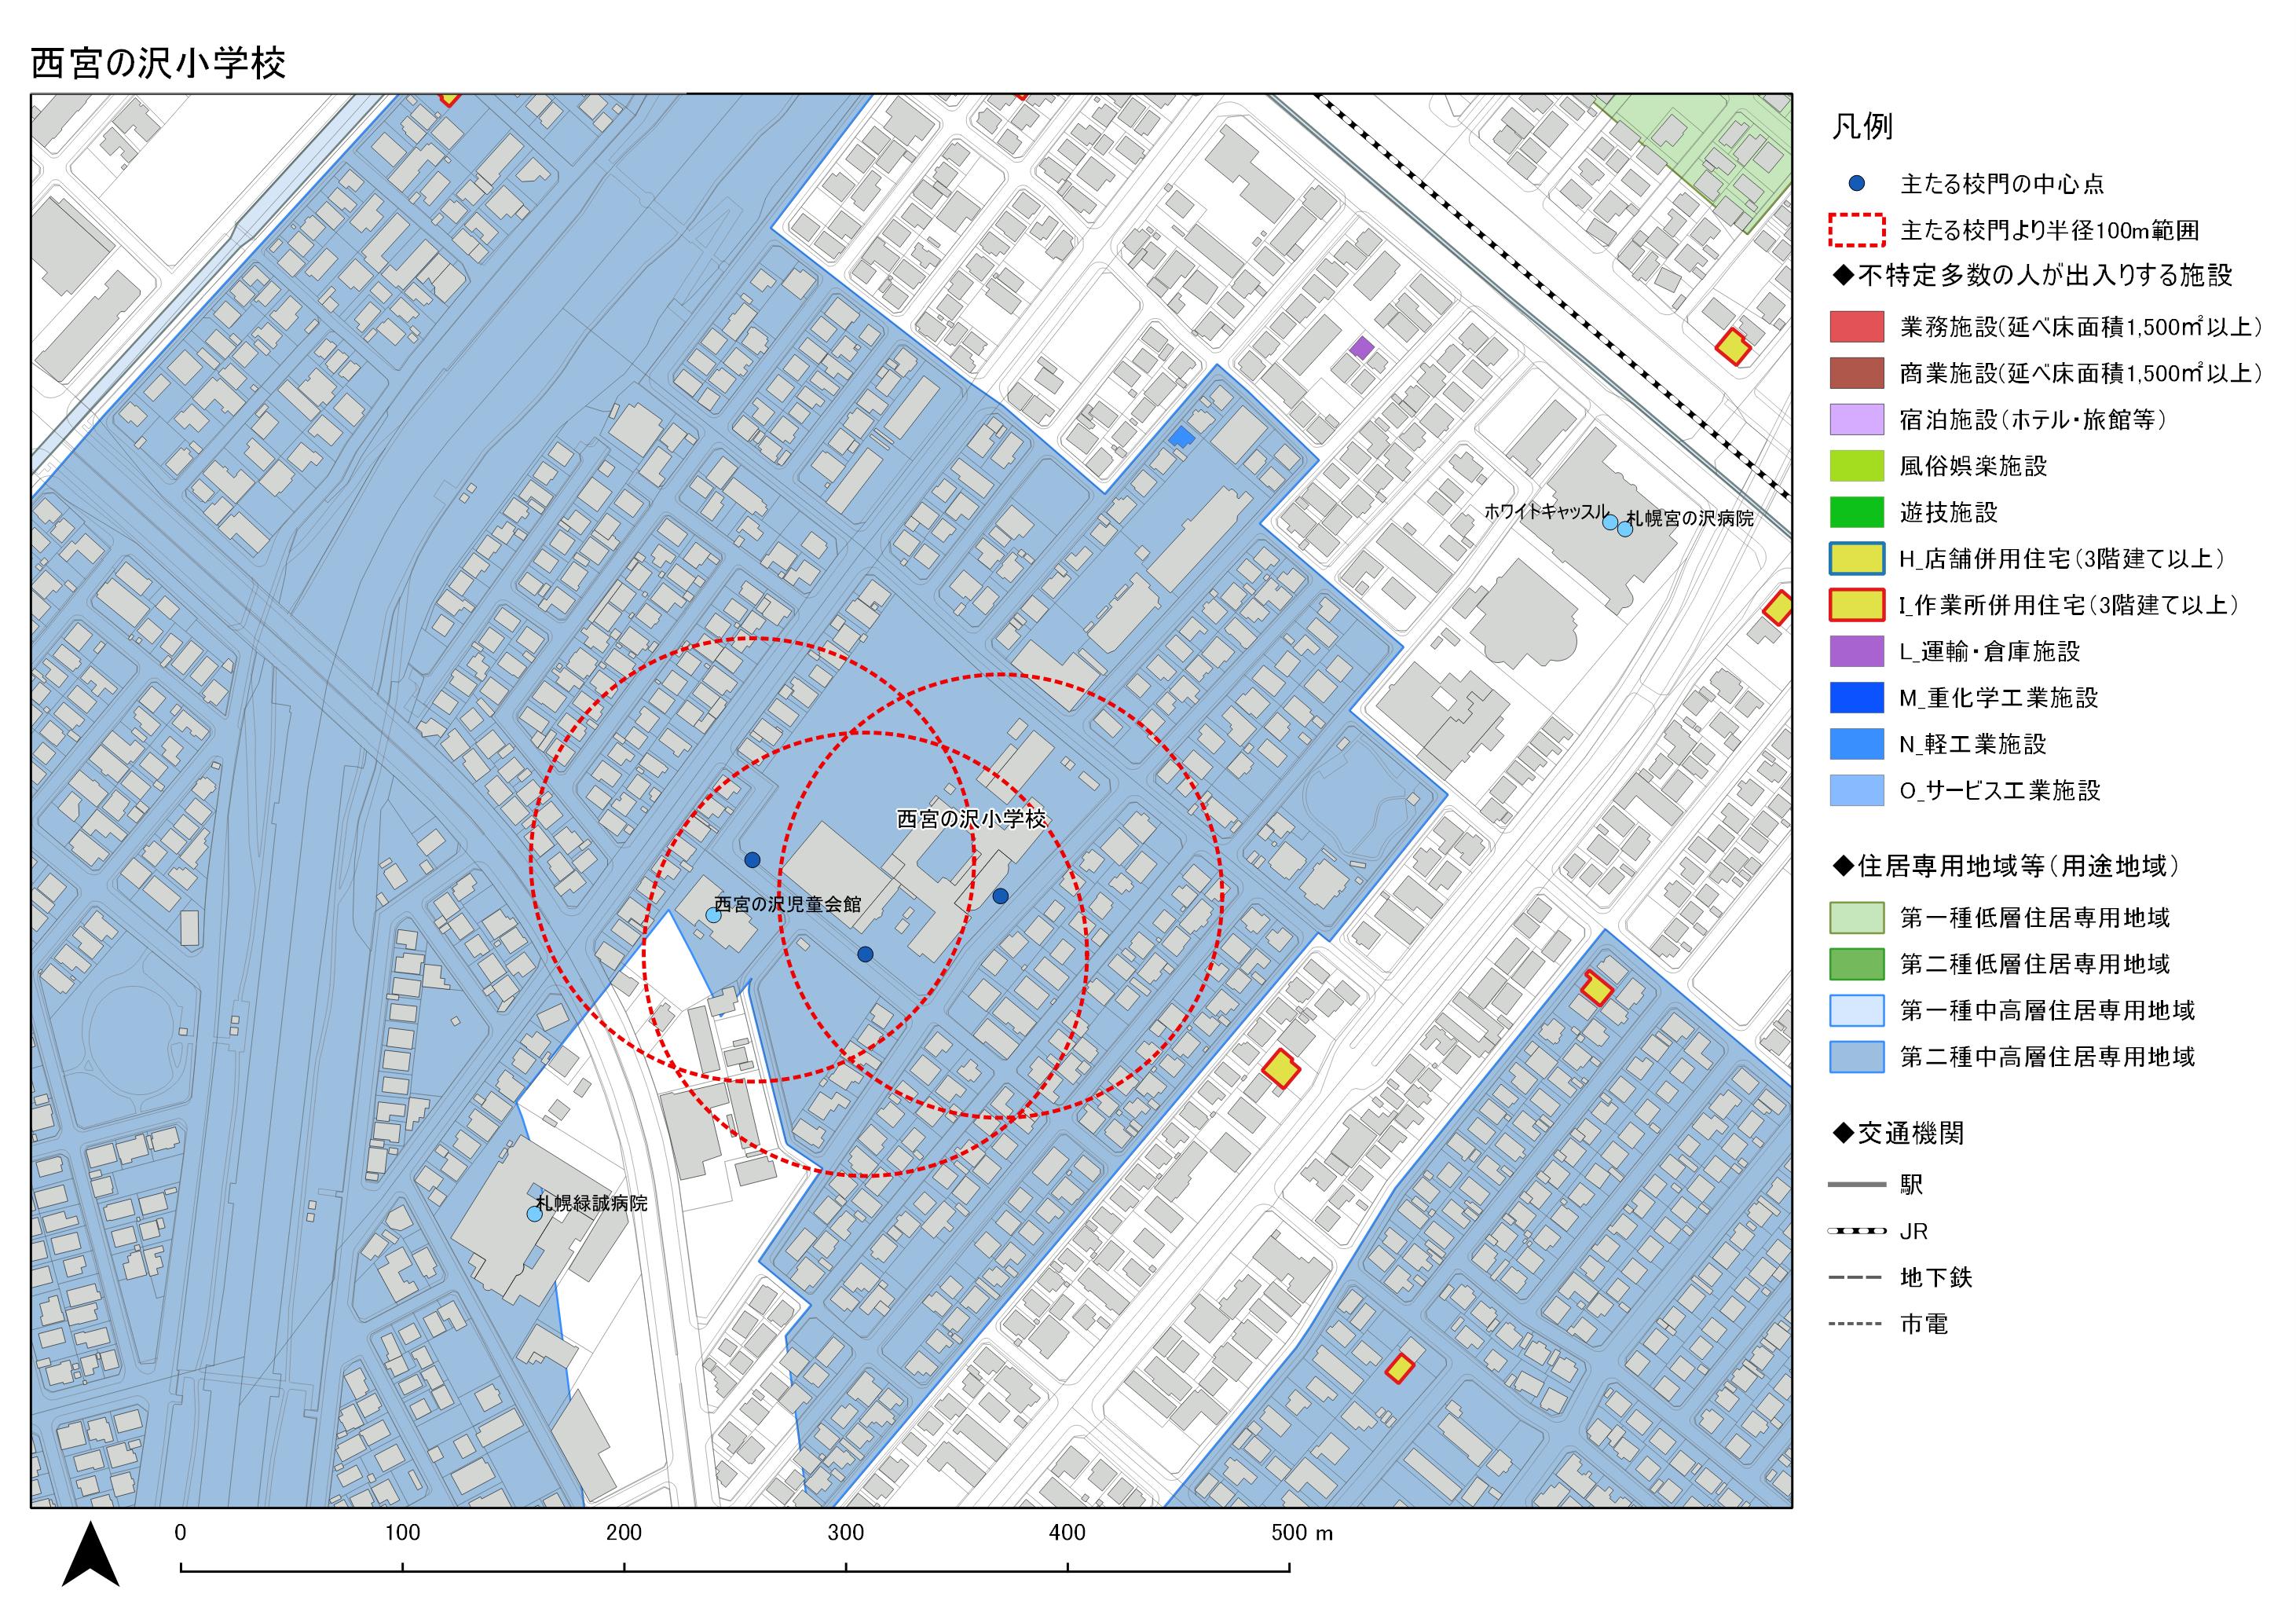Click the 商業施設 brown legend swatch

(1857, 373)
